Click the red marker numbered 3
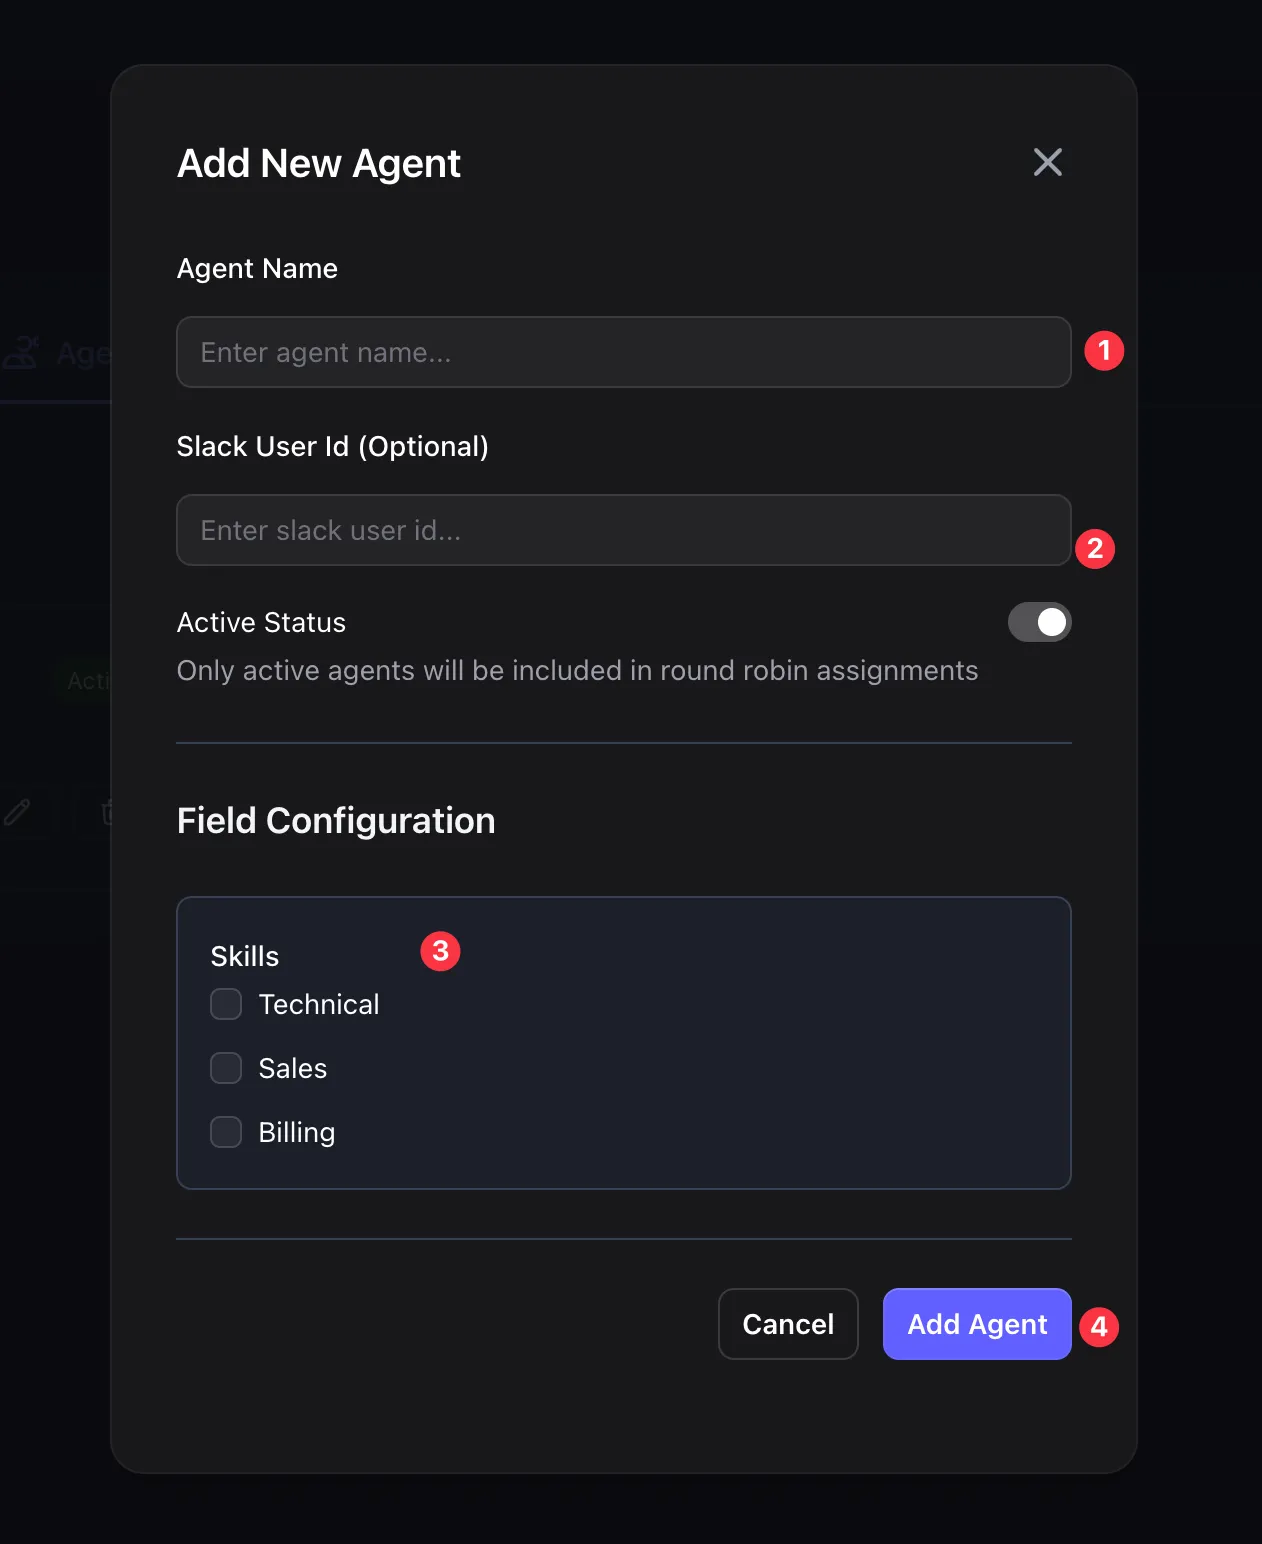This screenshot has width=1262, height=1544. tap(440, 951)
